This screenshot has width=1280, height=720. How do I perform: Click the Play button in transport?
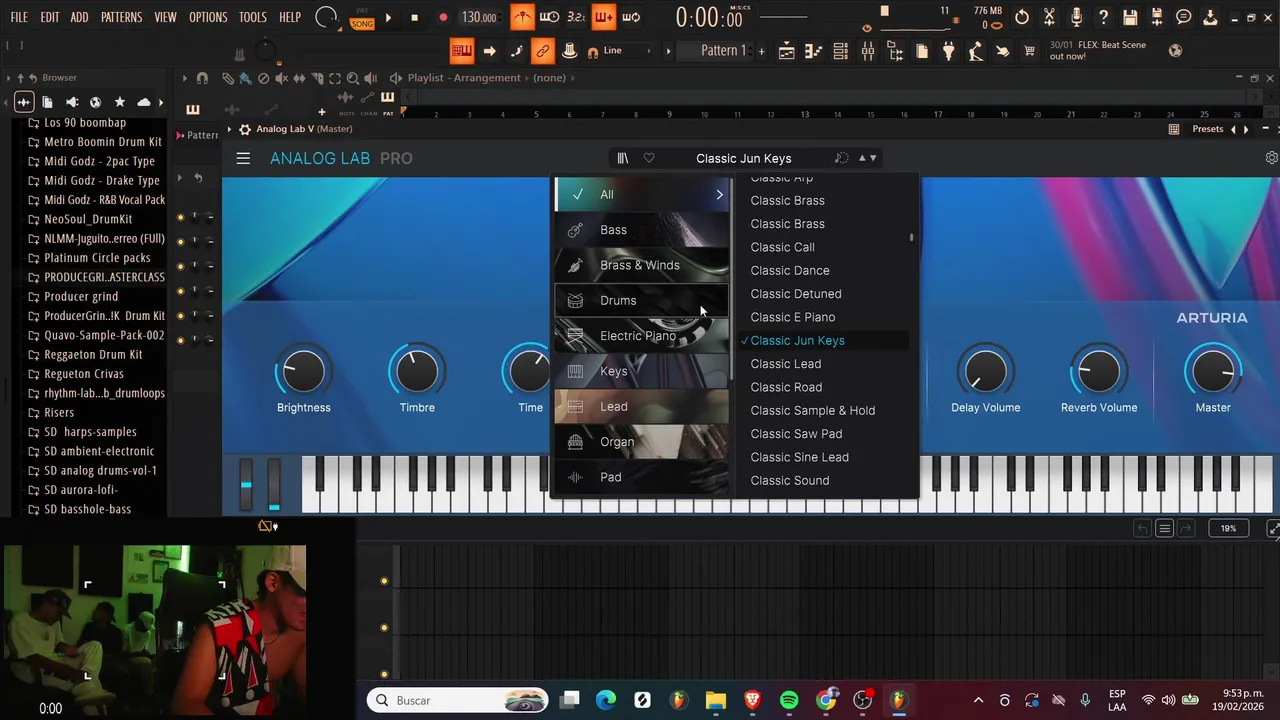click(x=388, y=18)
